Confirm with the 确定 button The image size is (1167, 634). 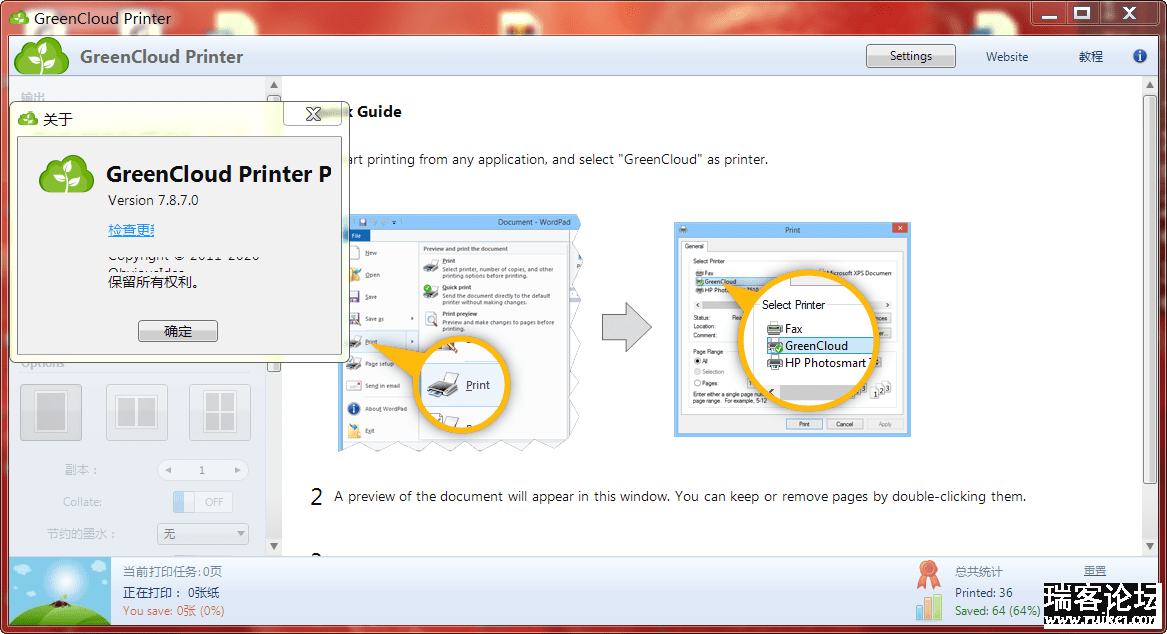coord(178,331)
